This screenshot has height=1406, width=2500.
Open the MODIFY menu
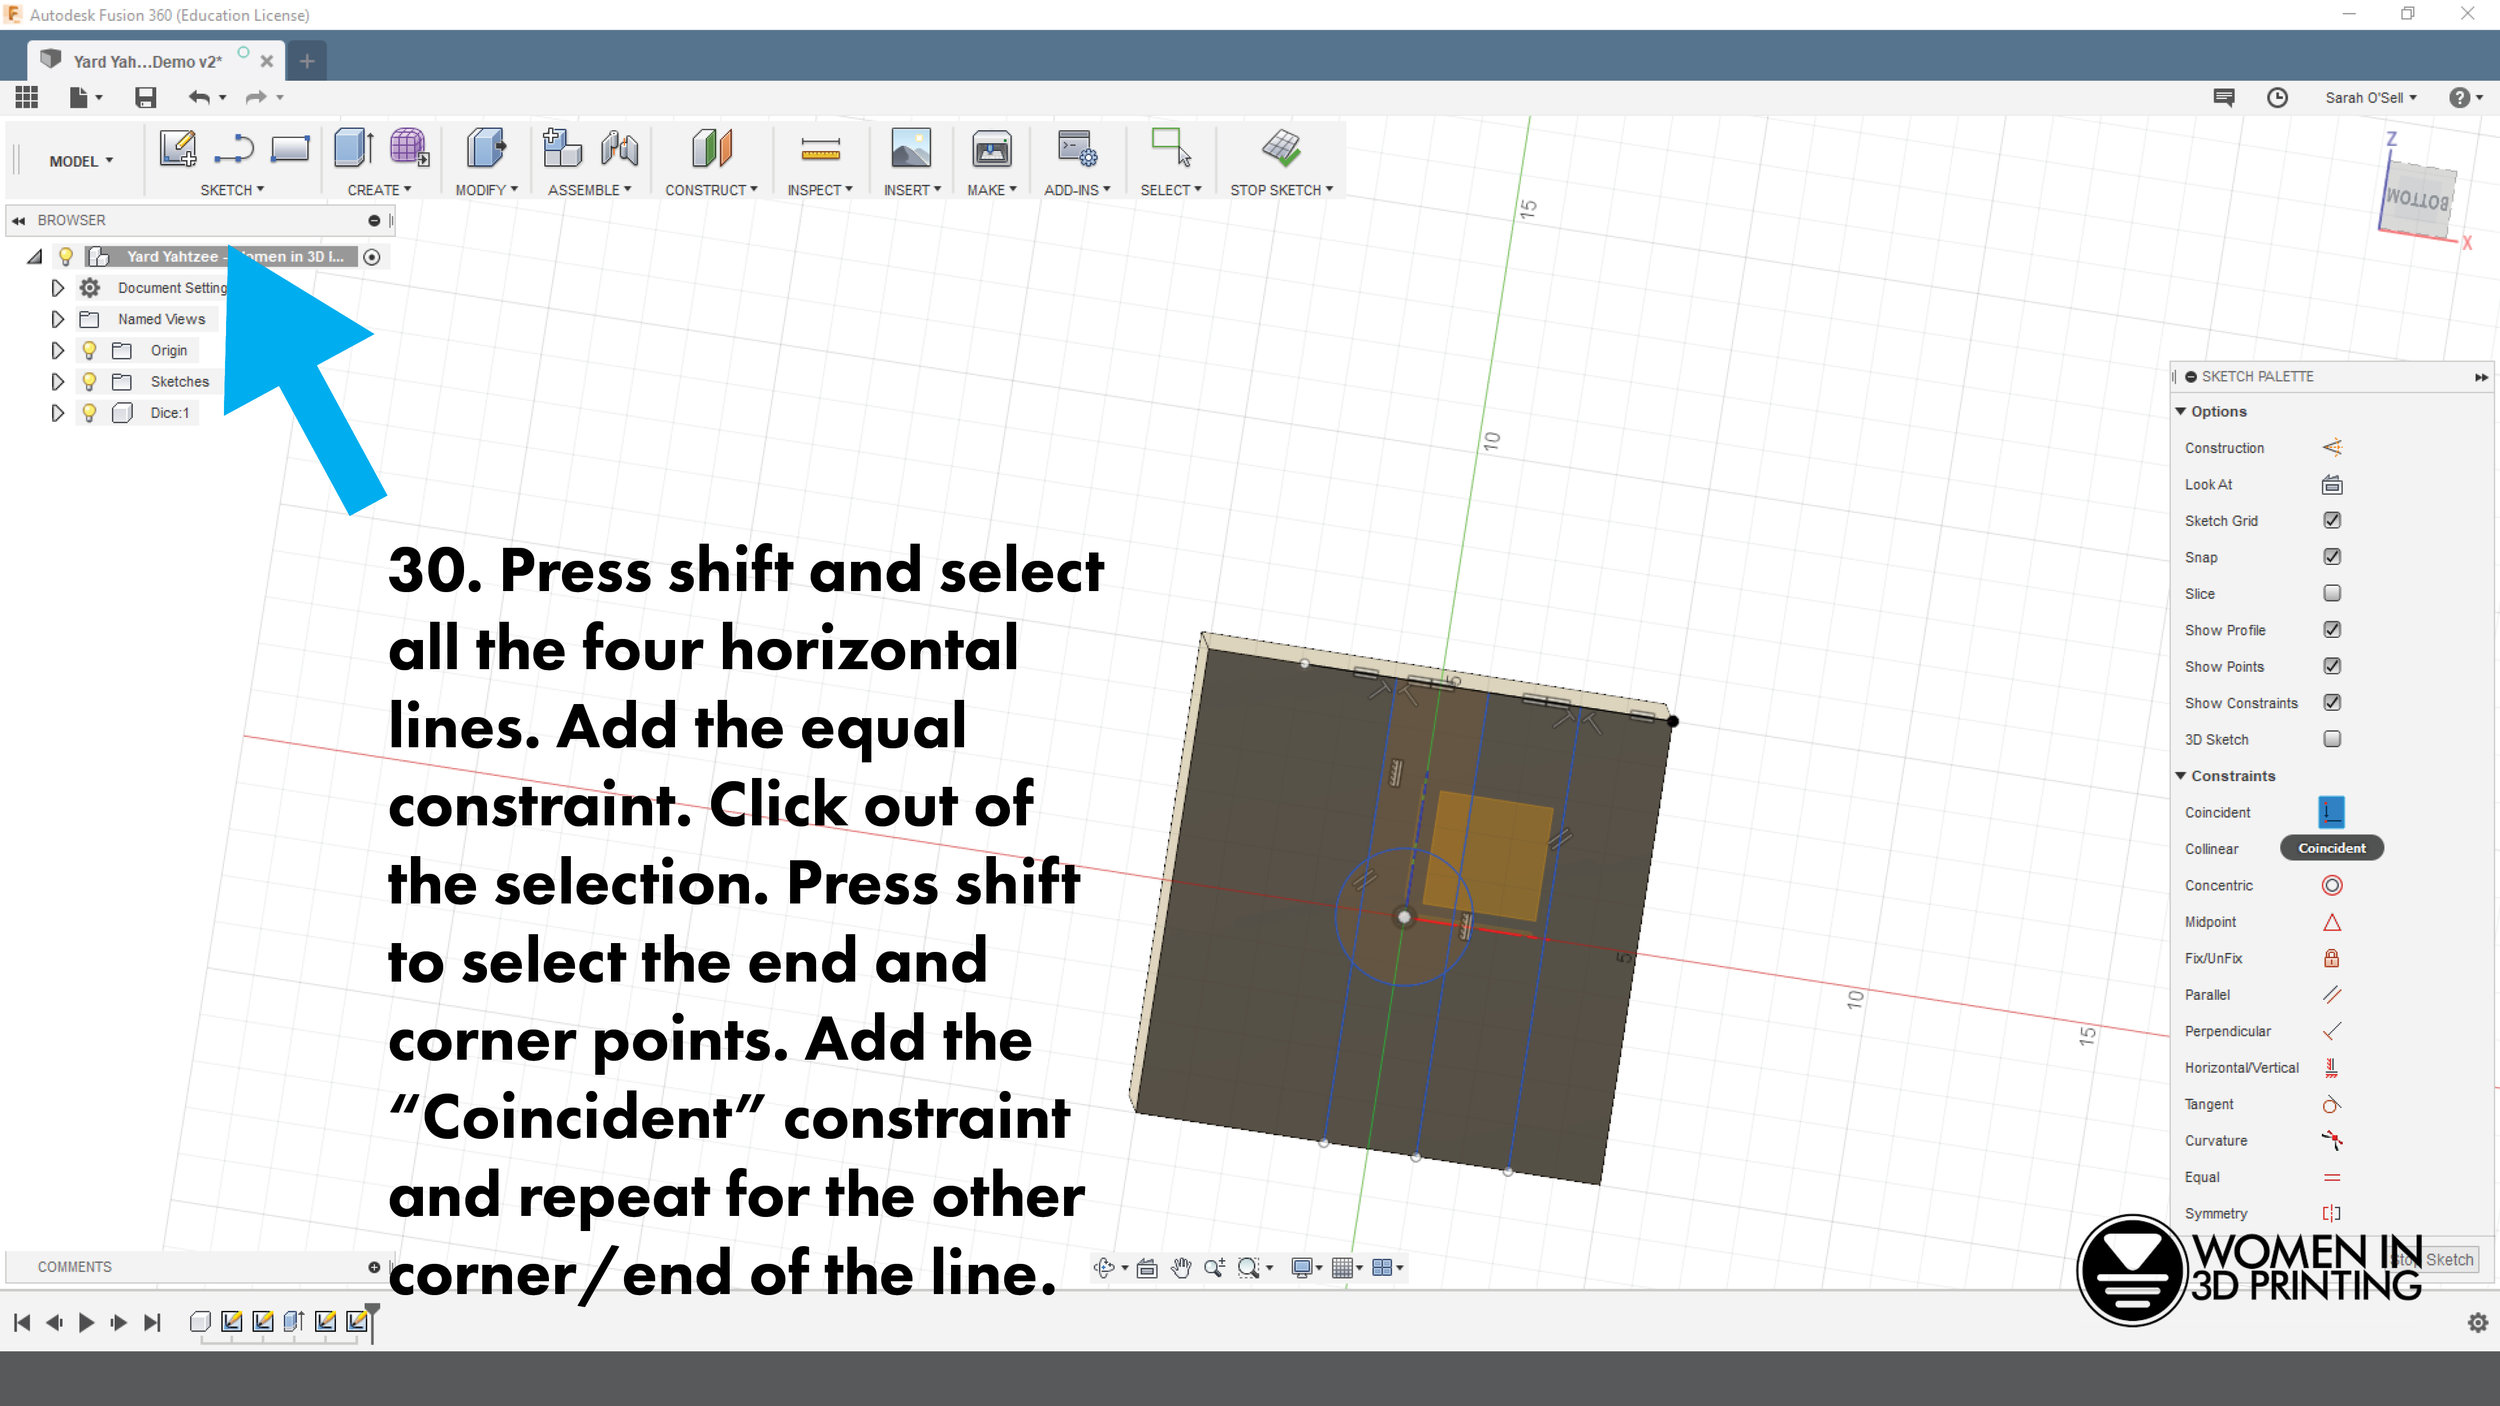coord(487,190)
